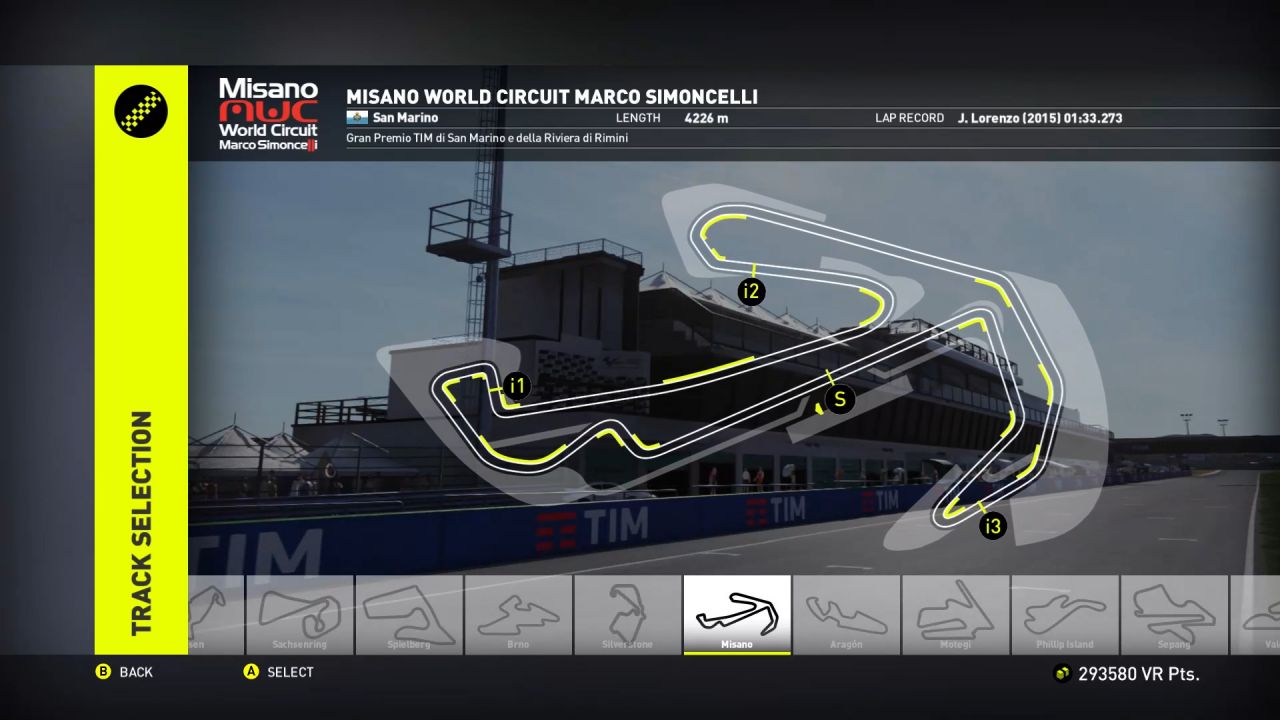Click the San Marino flag icon

pos(356,118)
